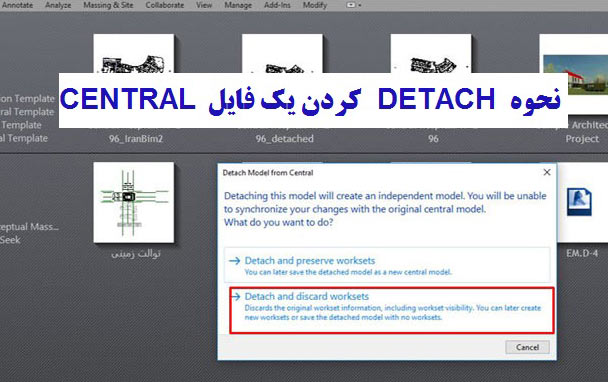
Task: Open the Analyze ribbon tab
Action: pyautogui.click(x=58, y=5)
